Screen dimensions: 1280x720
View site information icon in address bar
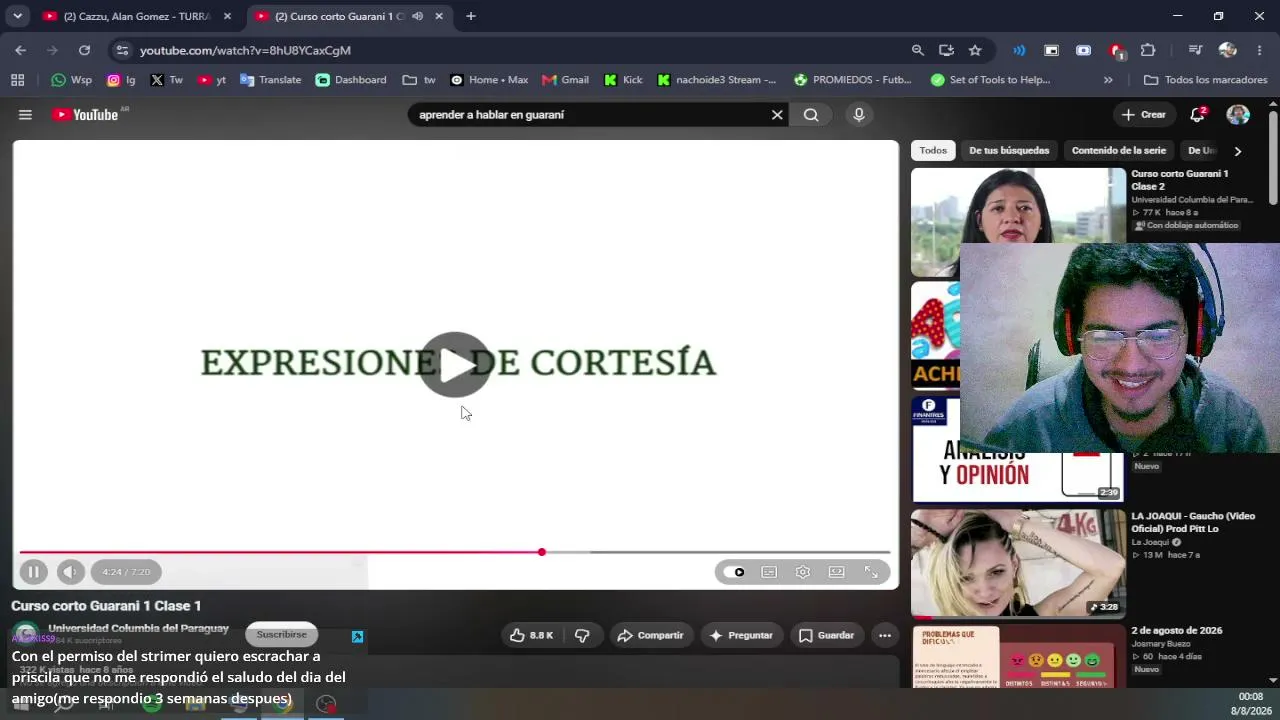(122, 50)
